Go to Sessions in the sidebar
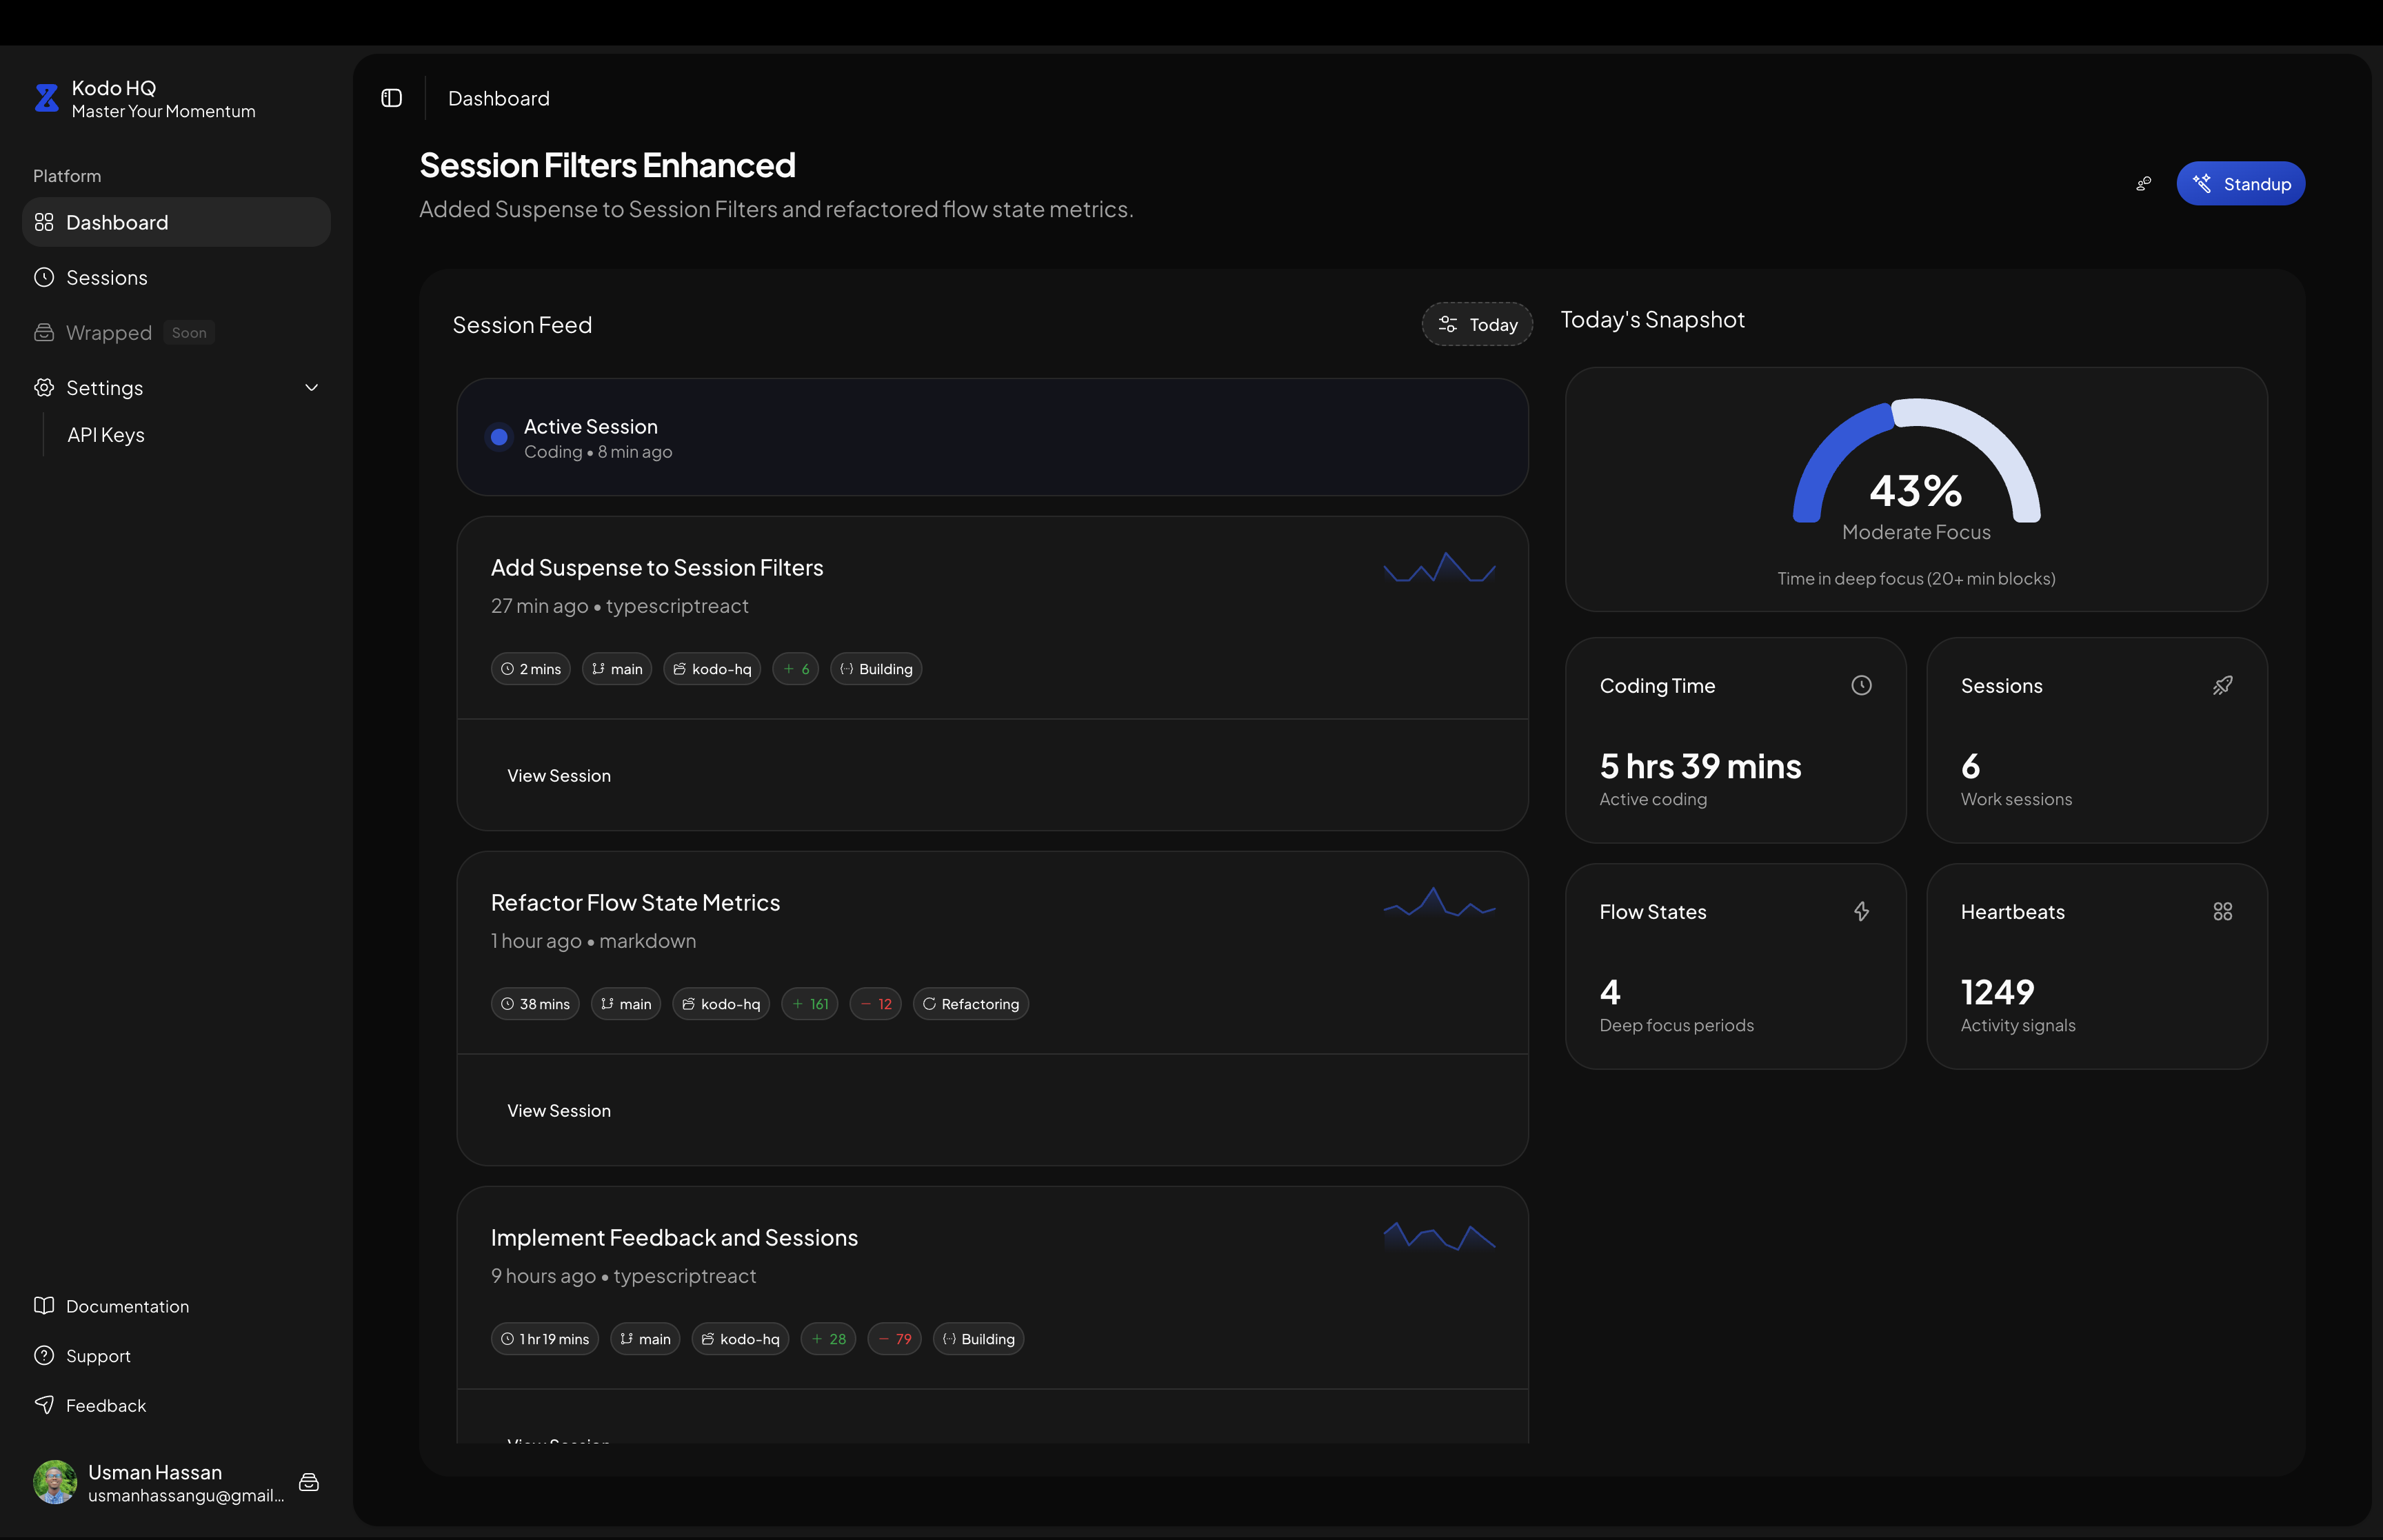 106,278
